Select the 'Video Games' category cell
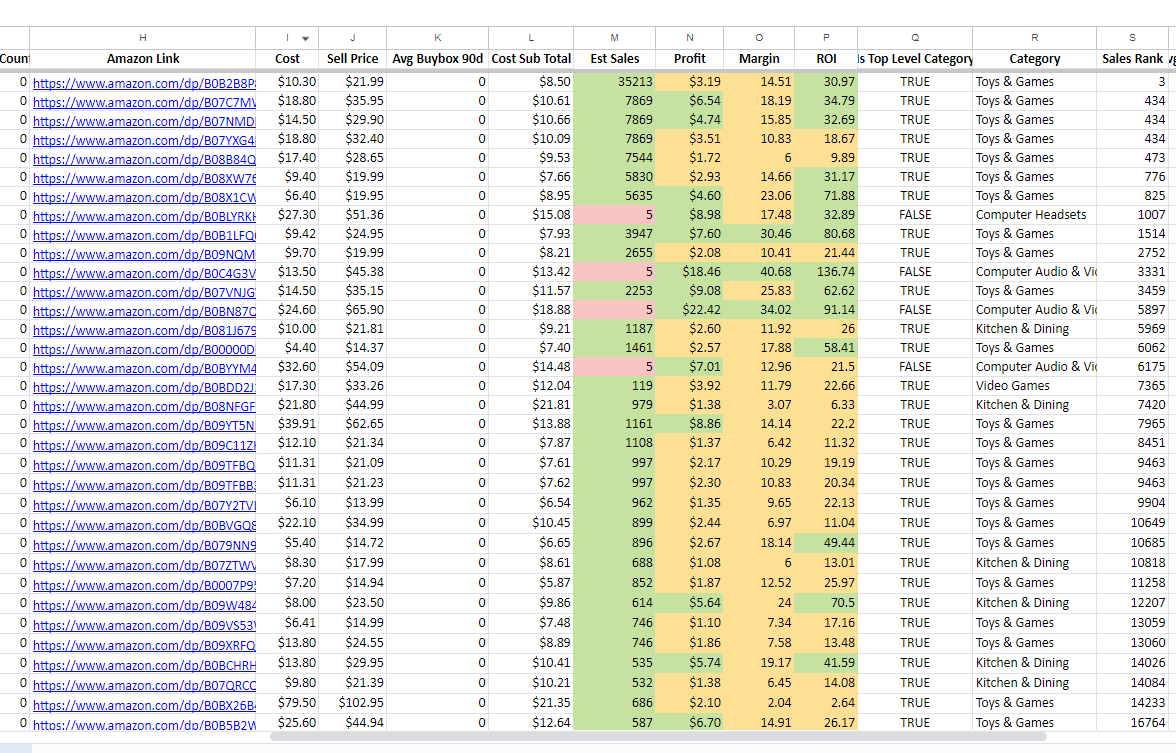This screenshot has height=753, width=1176. pos(1034,386)
